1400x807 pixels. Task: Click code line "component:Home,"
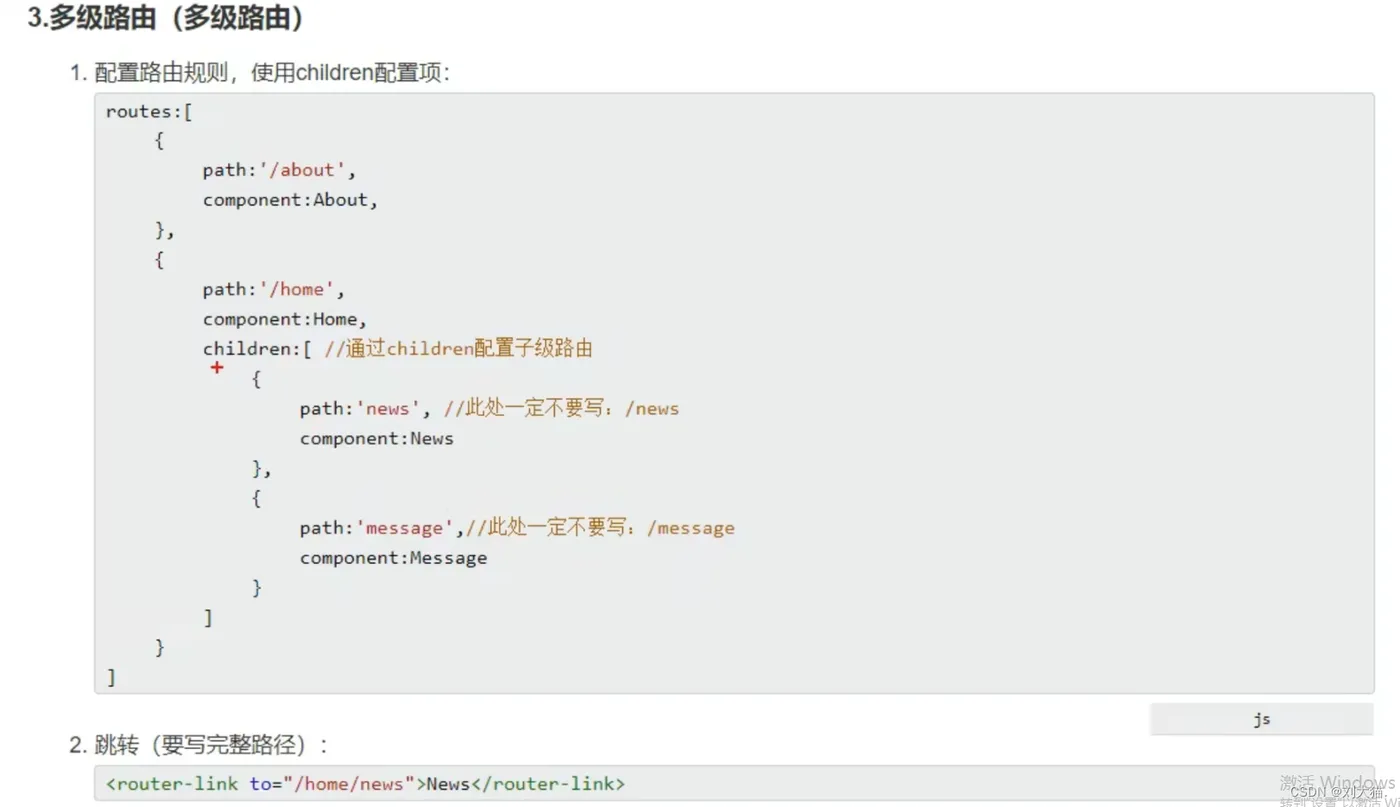[285, 320]
